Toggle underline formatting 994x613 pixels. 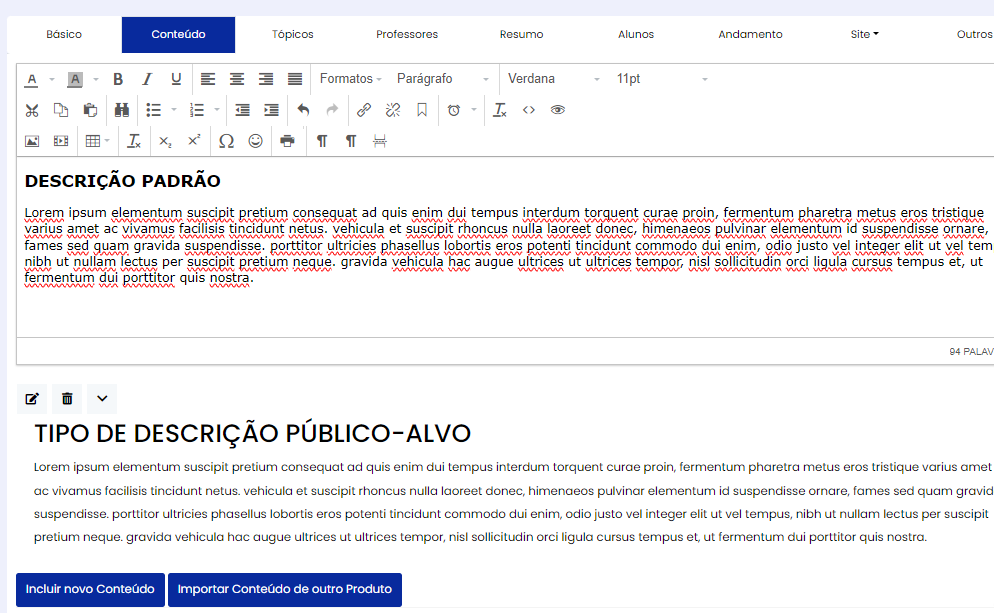coord(176,79)
